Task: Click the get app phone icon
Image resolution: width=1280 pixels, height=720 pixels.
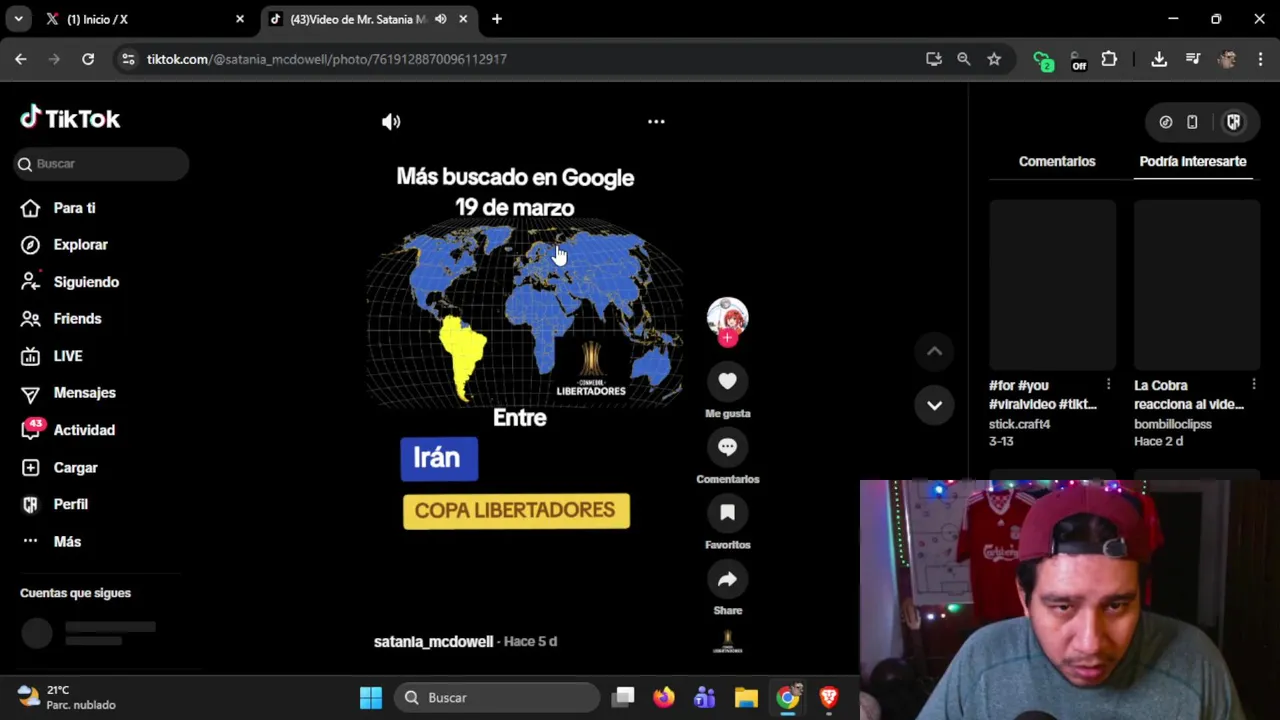Action: point(1192,122)
